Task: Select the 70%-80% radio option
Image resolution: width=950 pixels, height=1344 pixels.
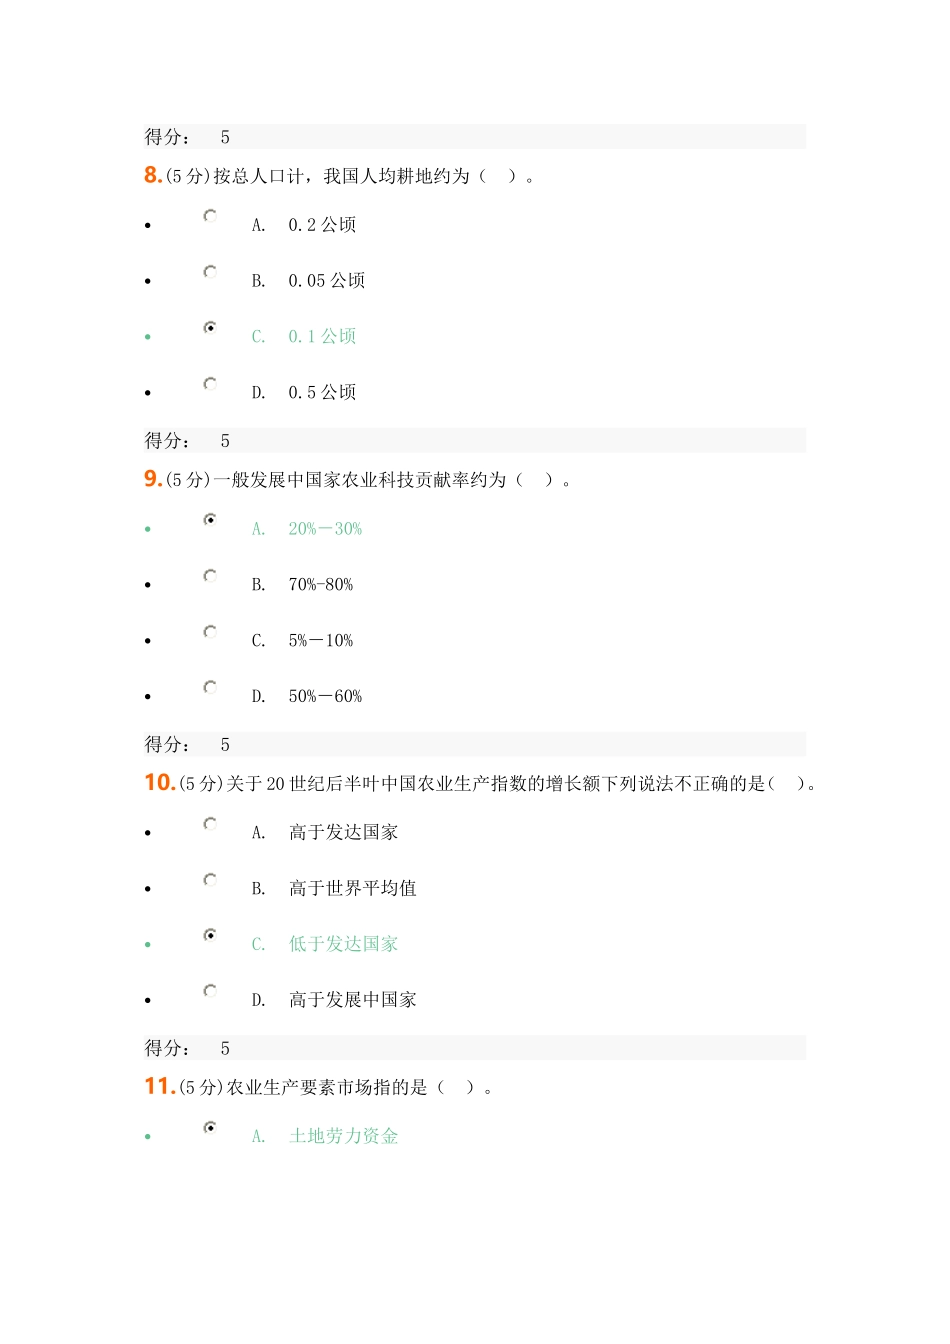Action: [210, 576]
